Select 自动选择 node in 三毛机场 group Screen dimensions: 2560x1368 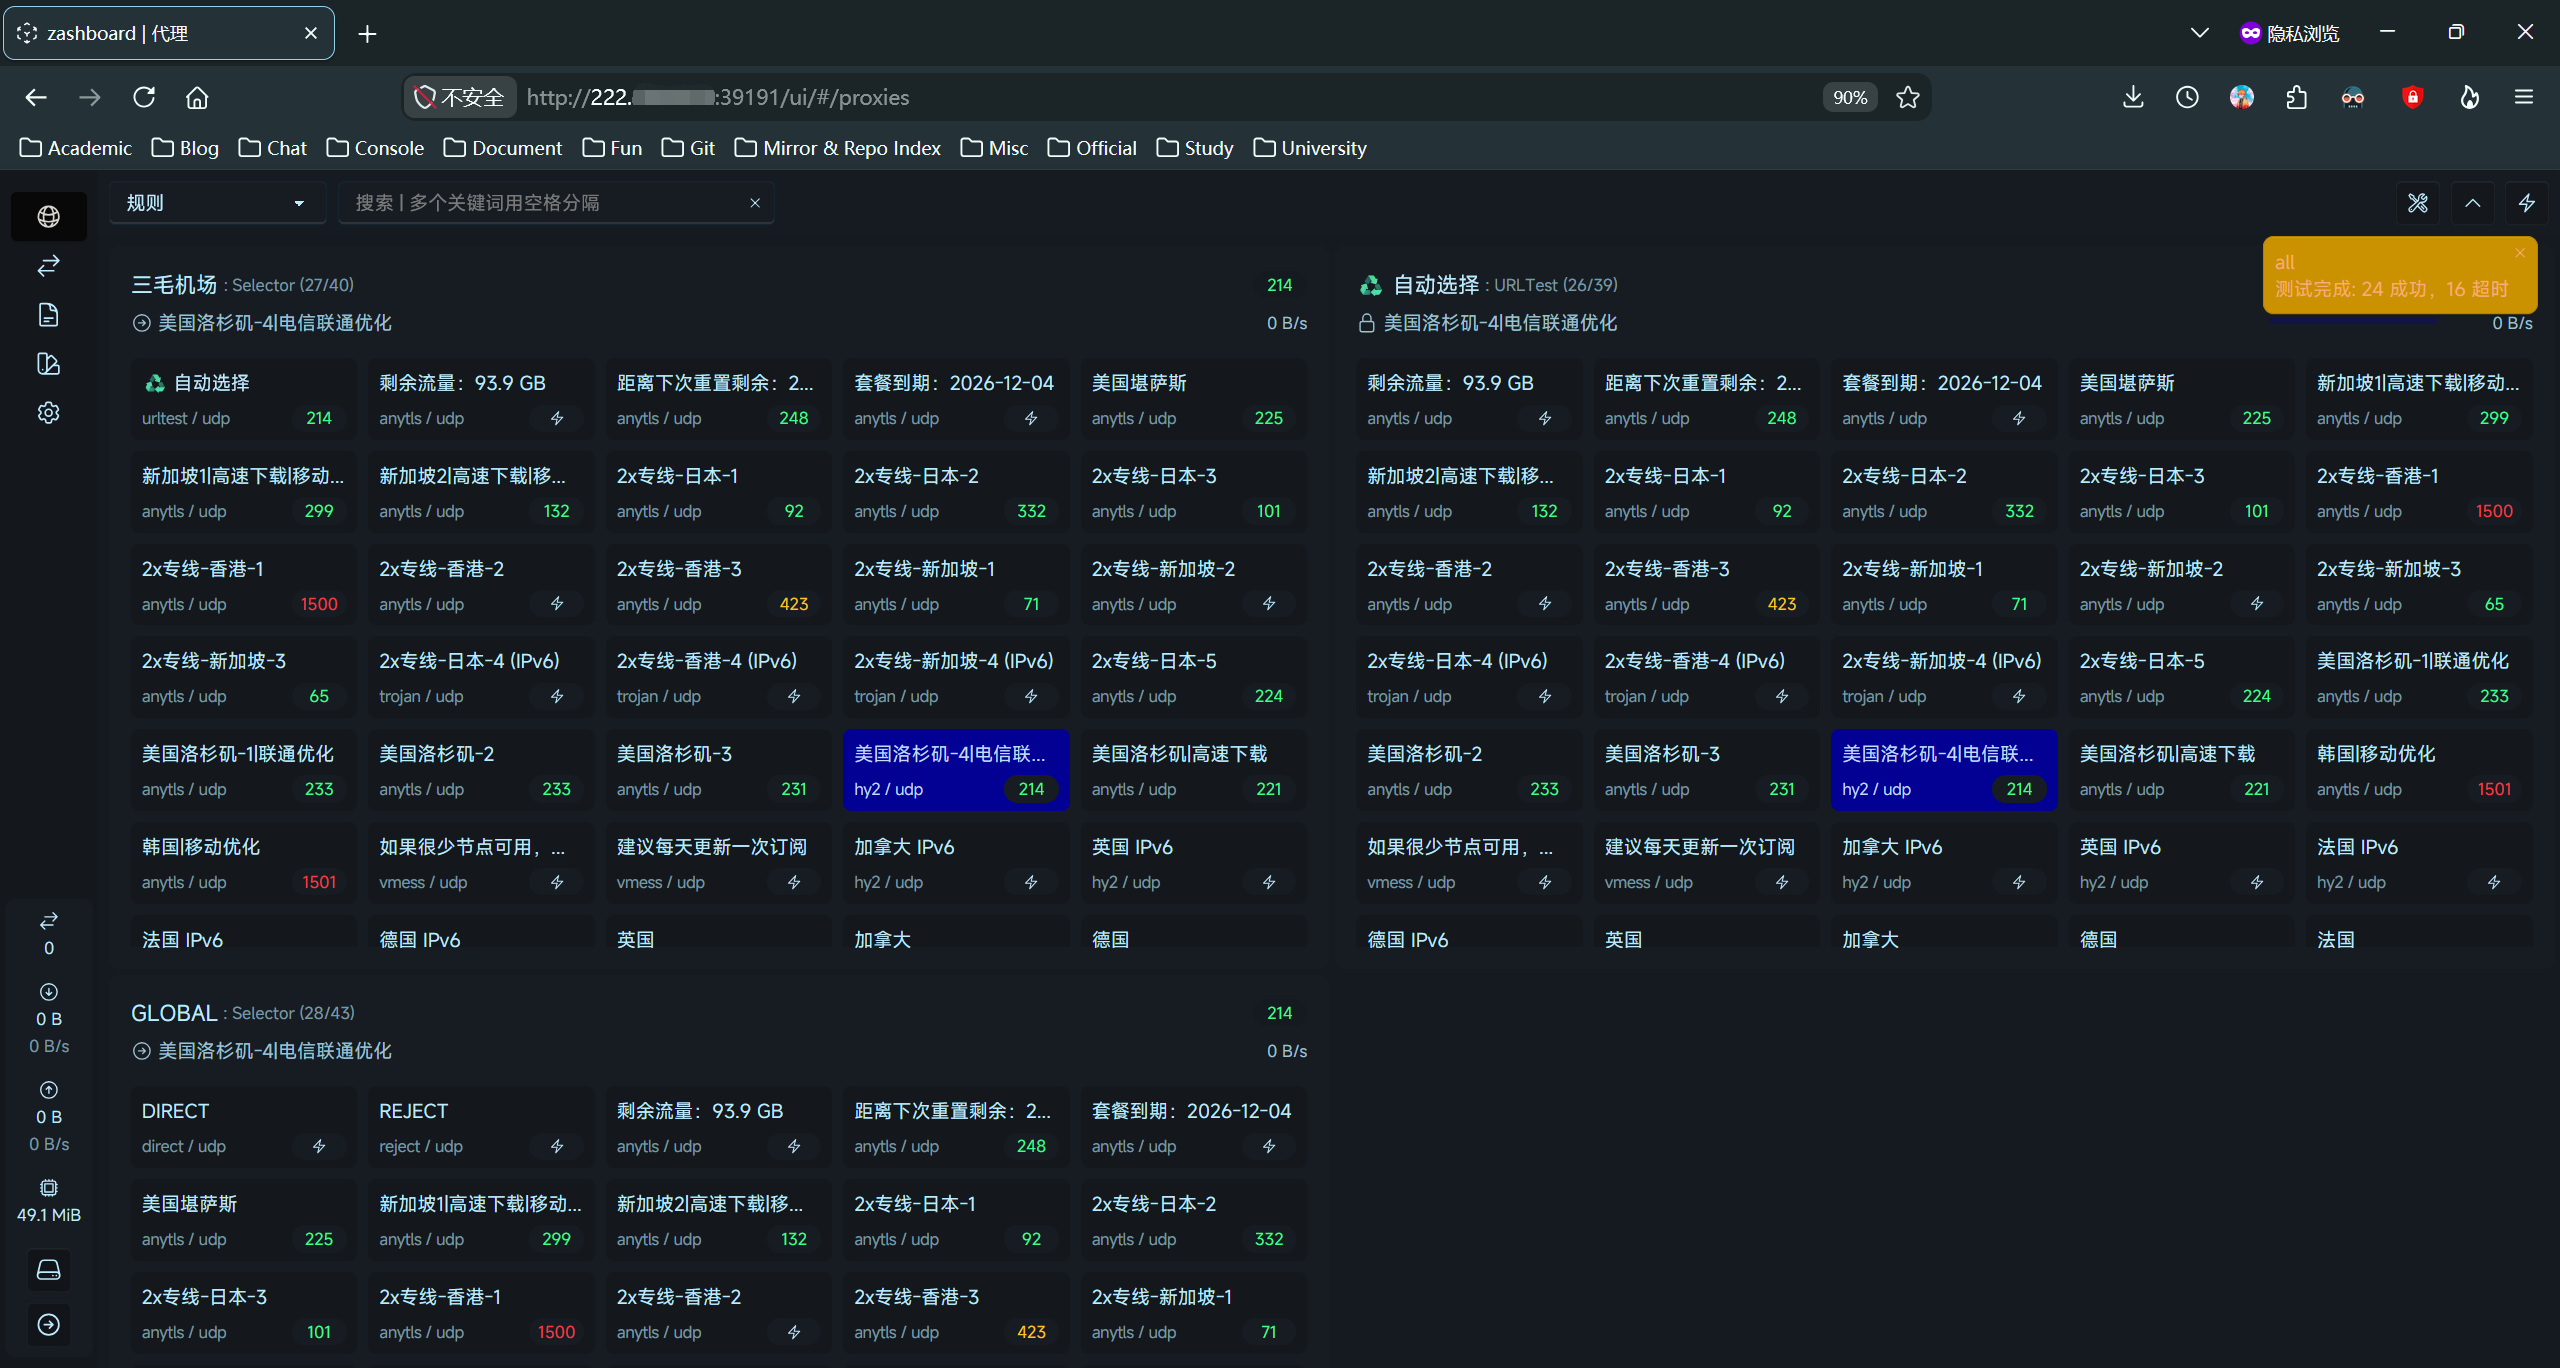tap(243, 399)
